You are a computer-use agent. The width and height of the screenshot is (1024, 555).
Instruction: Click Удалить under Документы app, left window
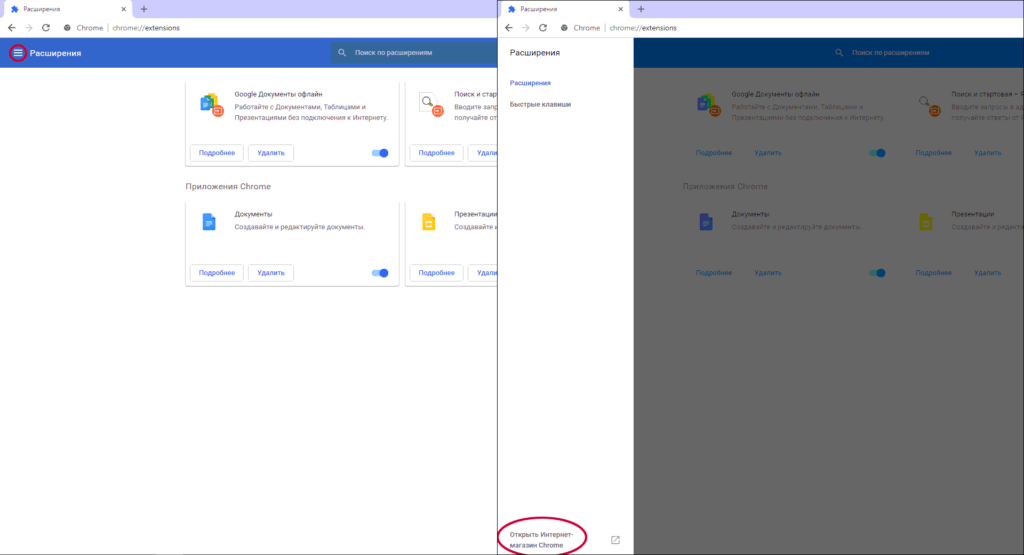coord(270,273)
